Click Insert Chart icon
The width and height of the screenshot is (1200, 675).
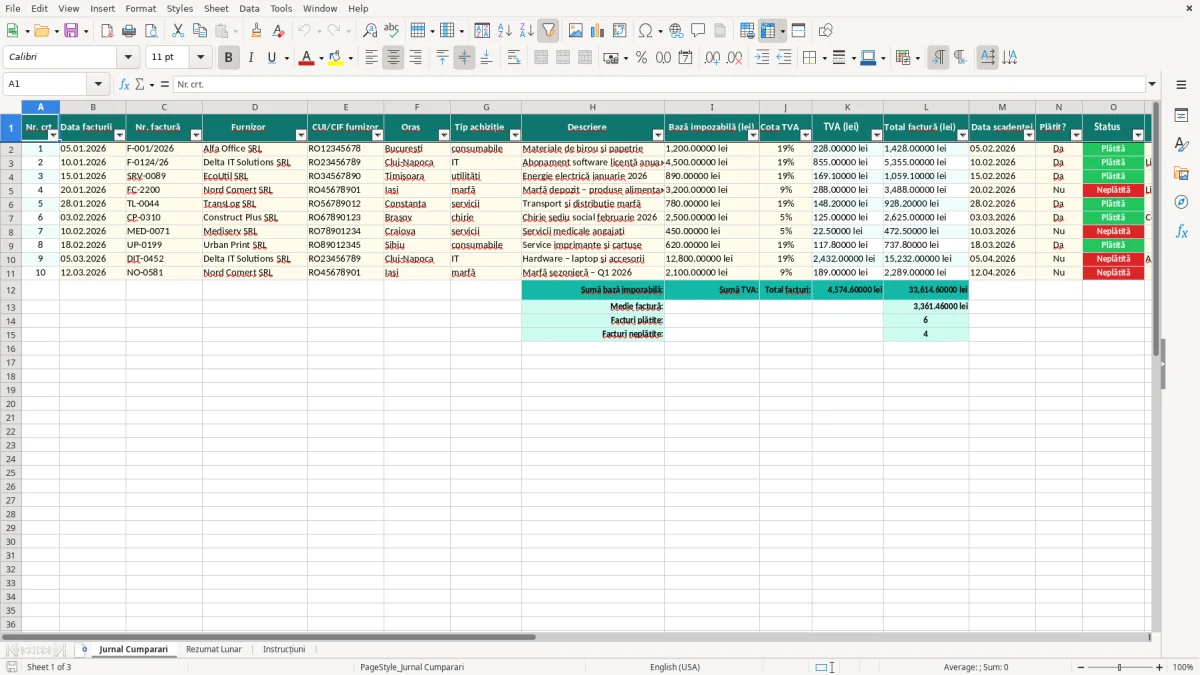click(598, 31)
